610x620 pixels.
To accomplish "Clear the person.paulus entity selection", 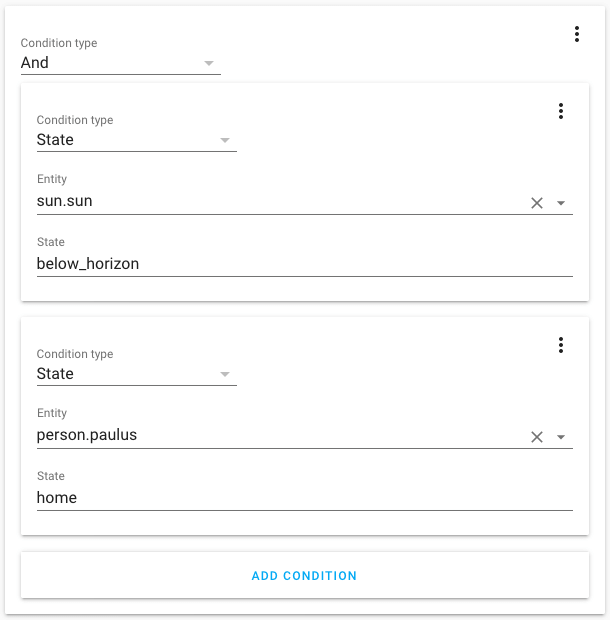I will coord(537,437).
